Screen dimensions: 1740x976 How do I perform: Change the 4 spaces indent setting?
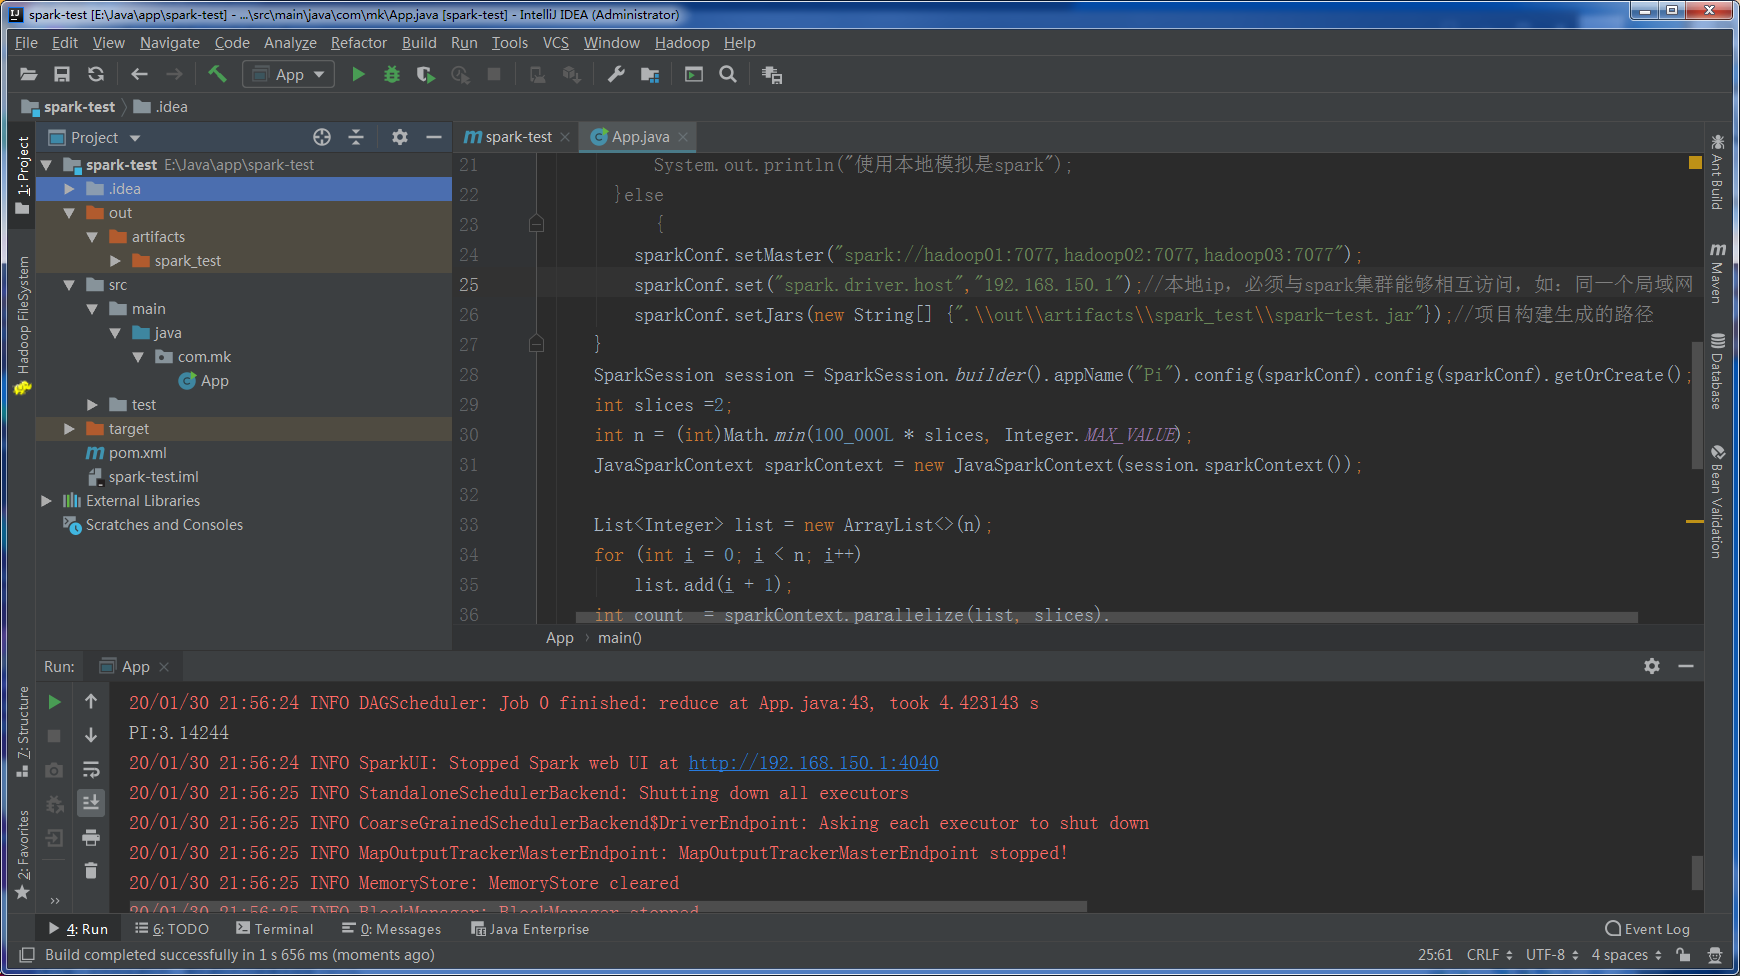coord(1627,955)
